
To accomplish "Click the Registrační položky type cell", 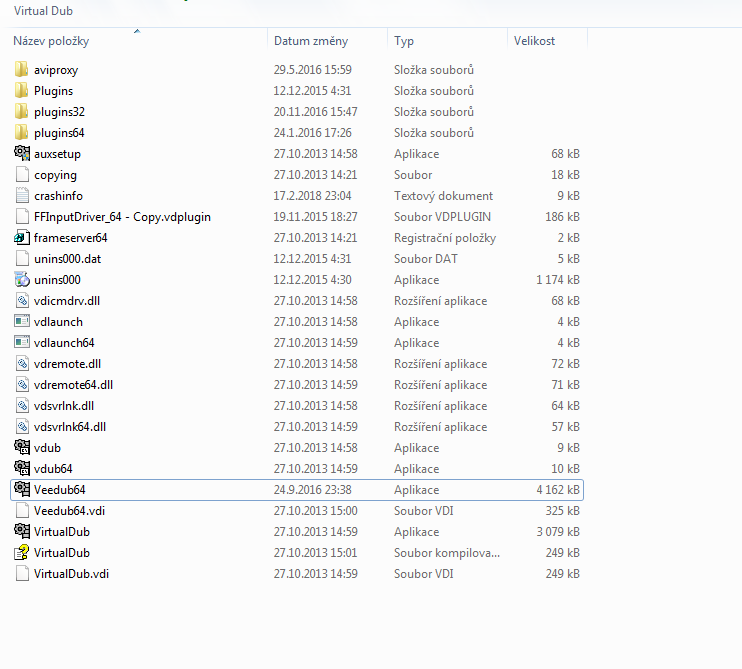I will click(x=445, y=238).
